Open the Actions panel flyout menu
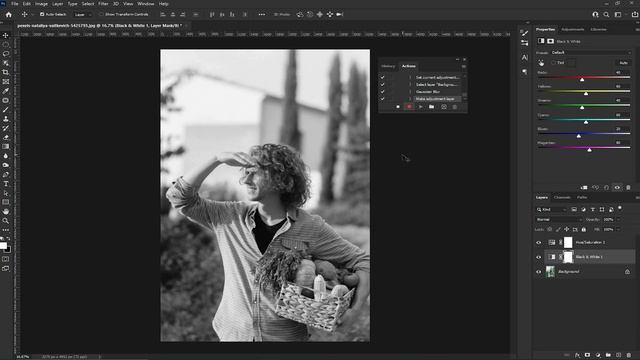The image size is (640, 360). (464, 66)
